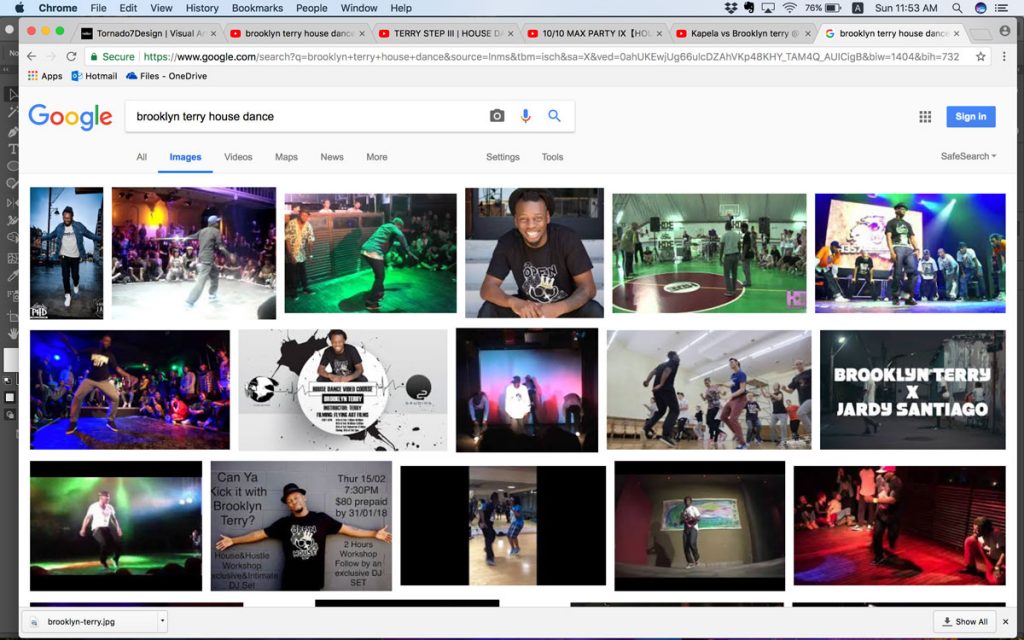Click Show All downloads button
The image size is (1024, 640).
964,621
